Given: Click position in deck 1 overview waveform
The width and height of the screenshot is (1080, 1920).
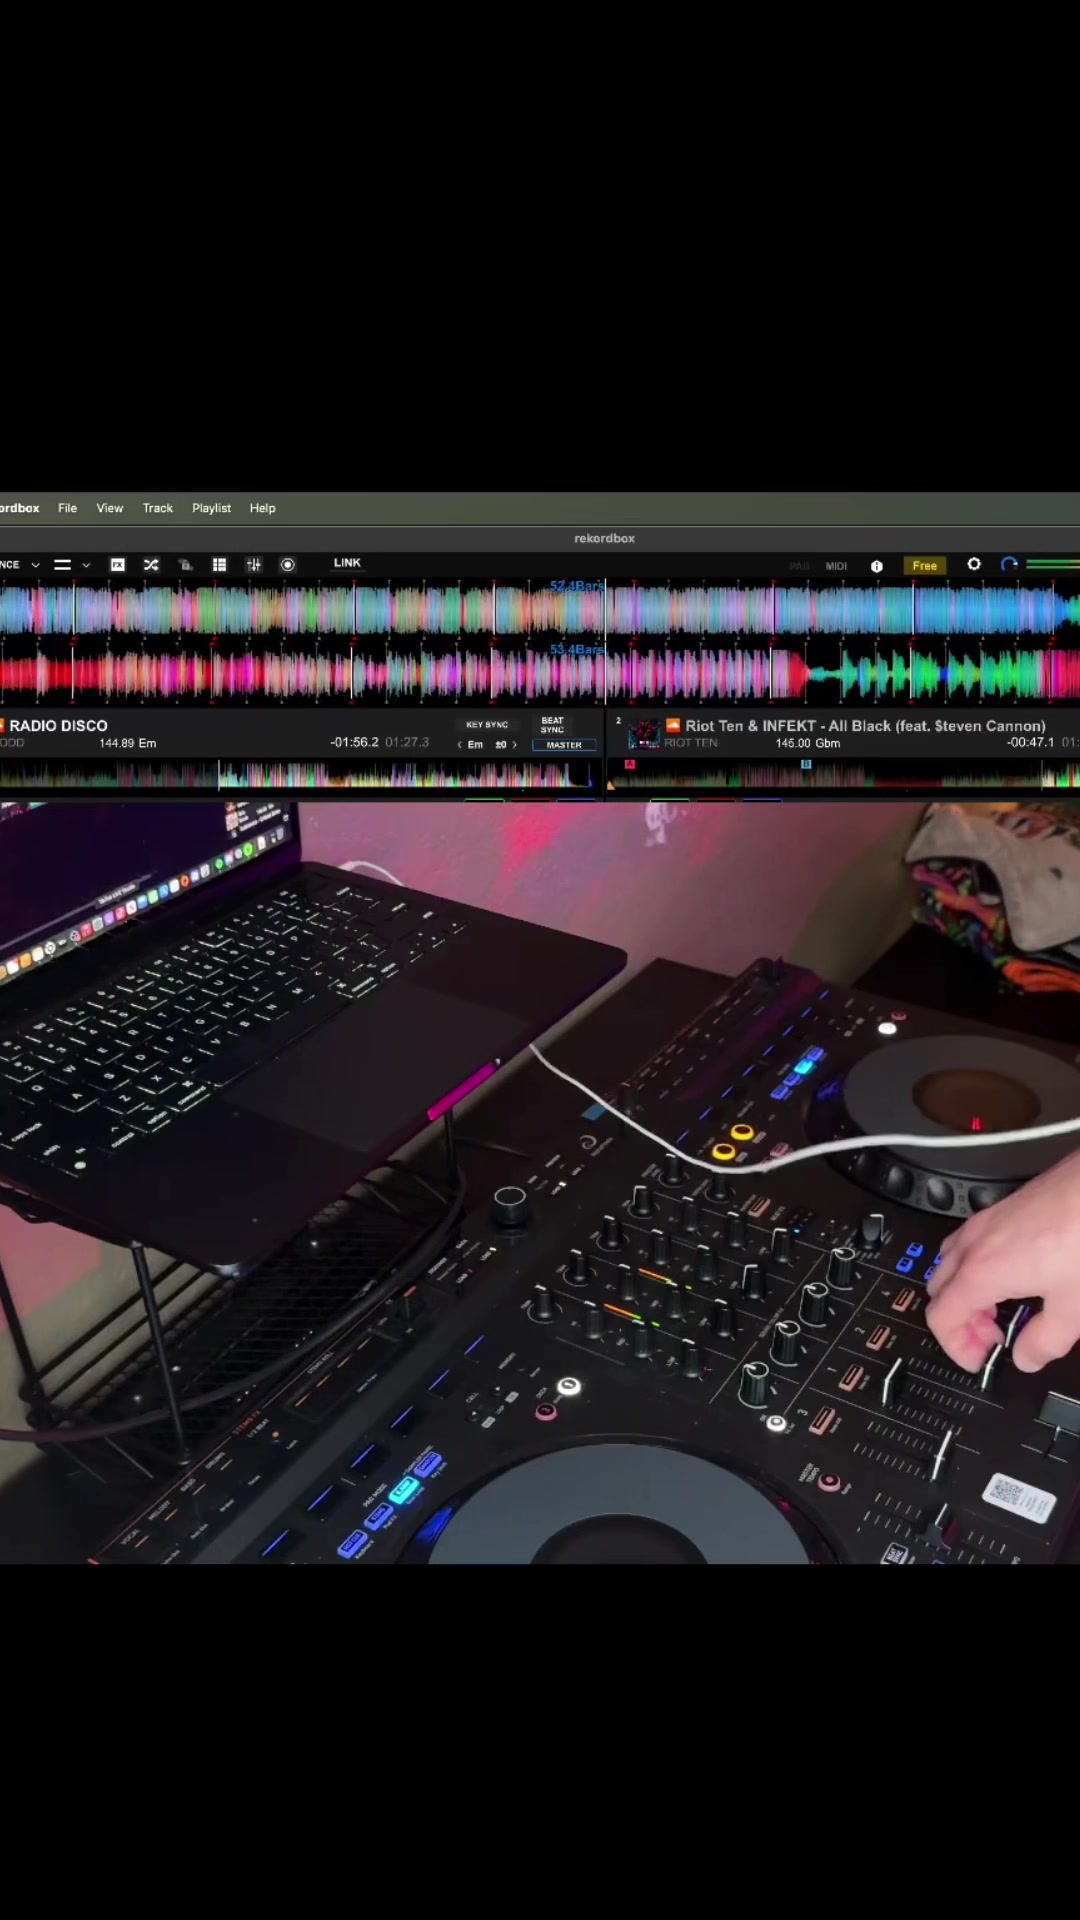Looking at the screenshot, I should click(x=297, y=775).
